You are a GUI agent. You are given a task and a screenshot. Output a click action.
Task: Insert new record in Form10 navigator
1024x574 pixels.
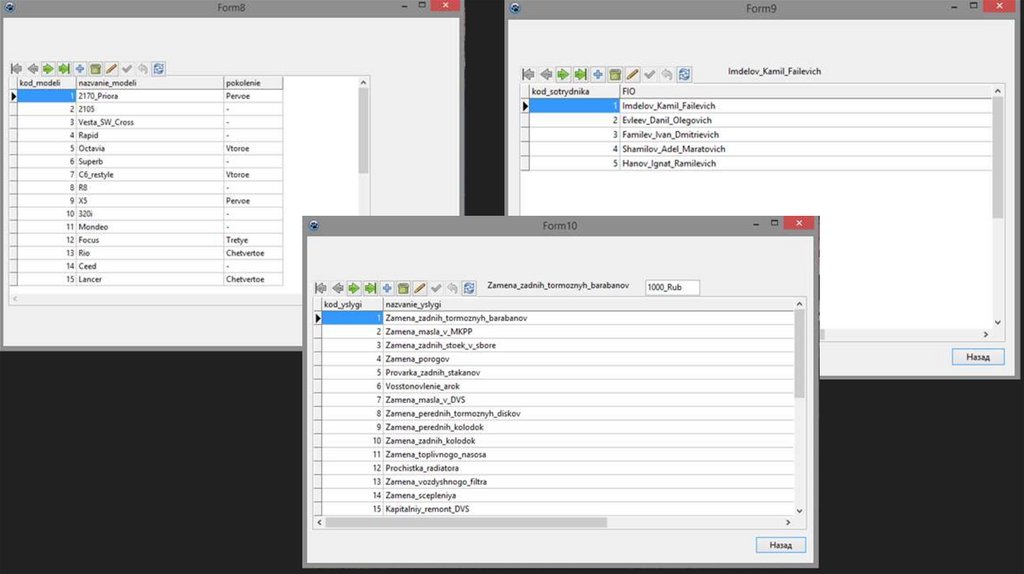(x=387, y=288)
